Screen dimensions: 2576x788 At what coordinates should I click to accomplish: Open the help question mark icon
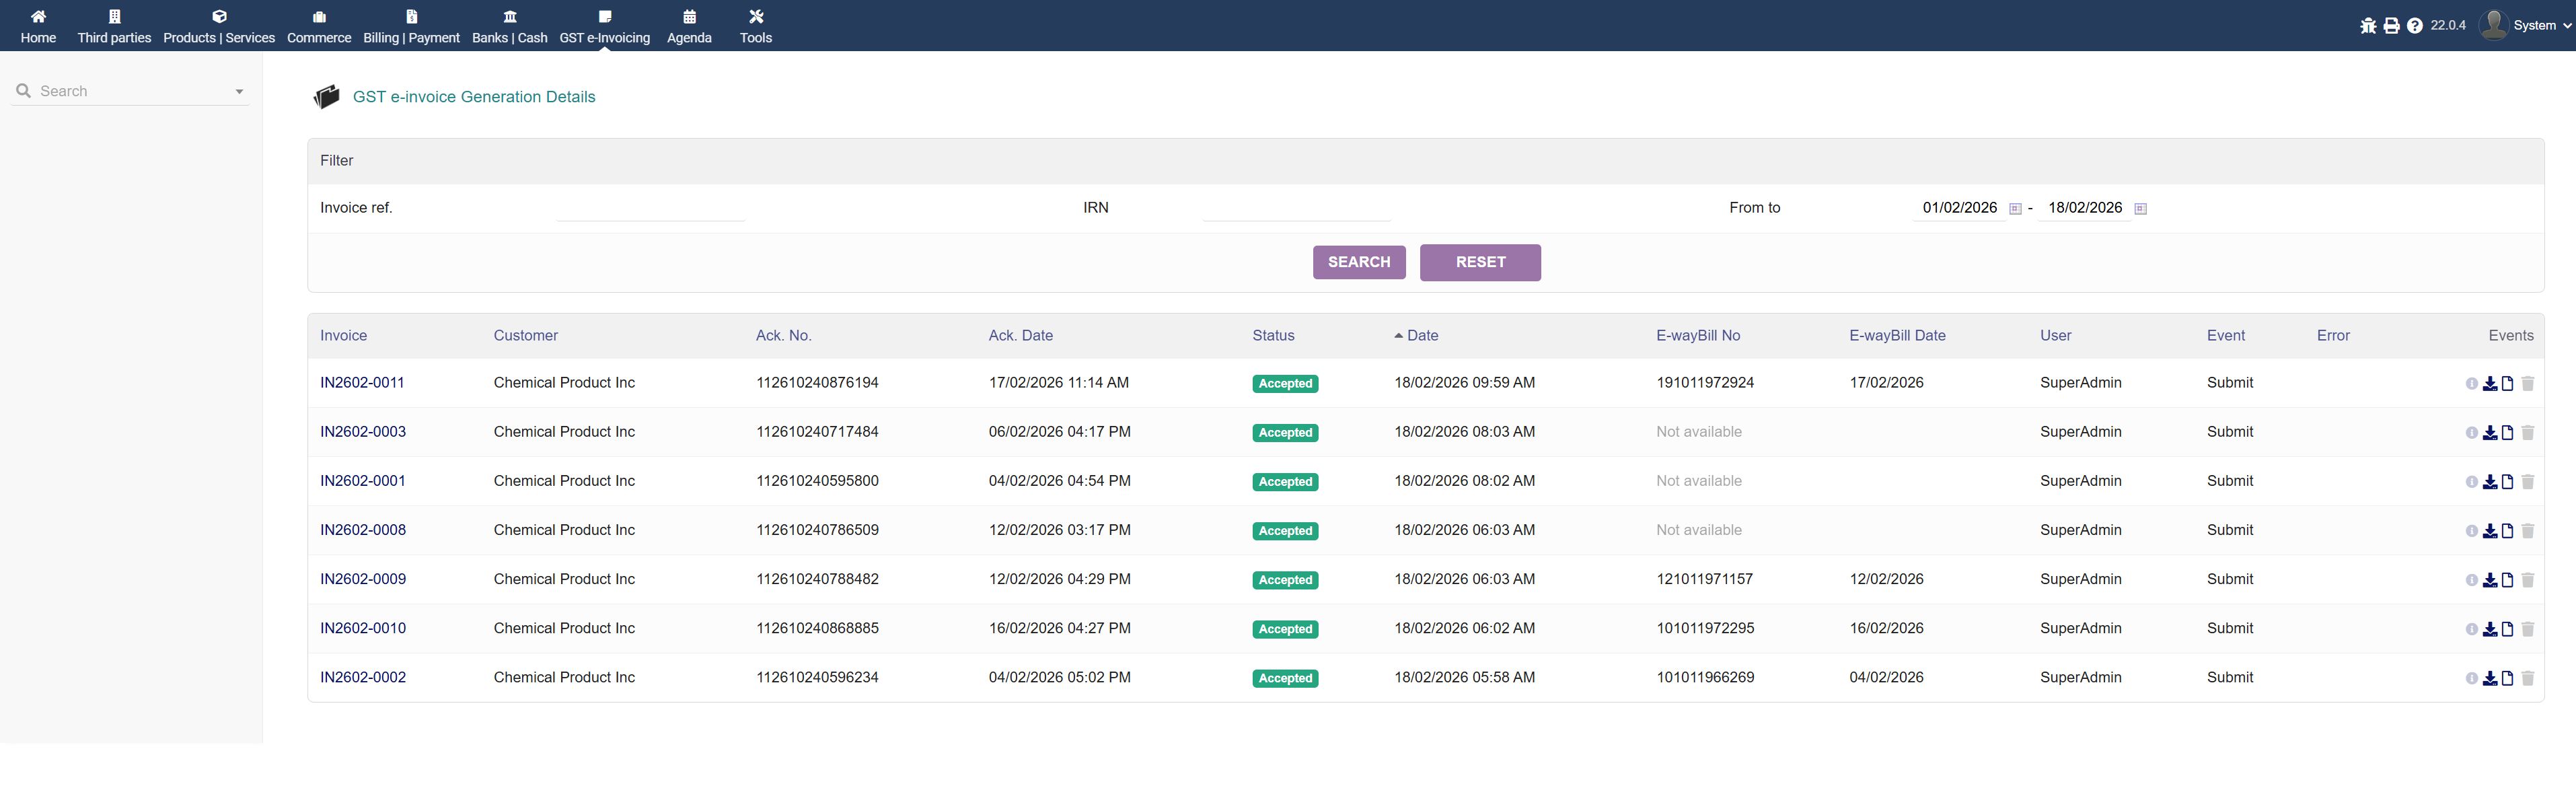click(x=2414, y=26)
